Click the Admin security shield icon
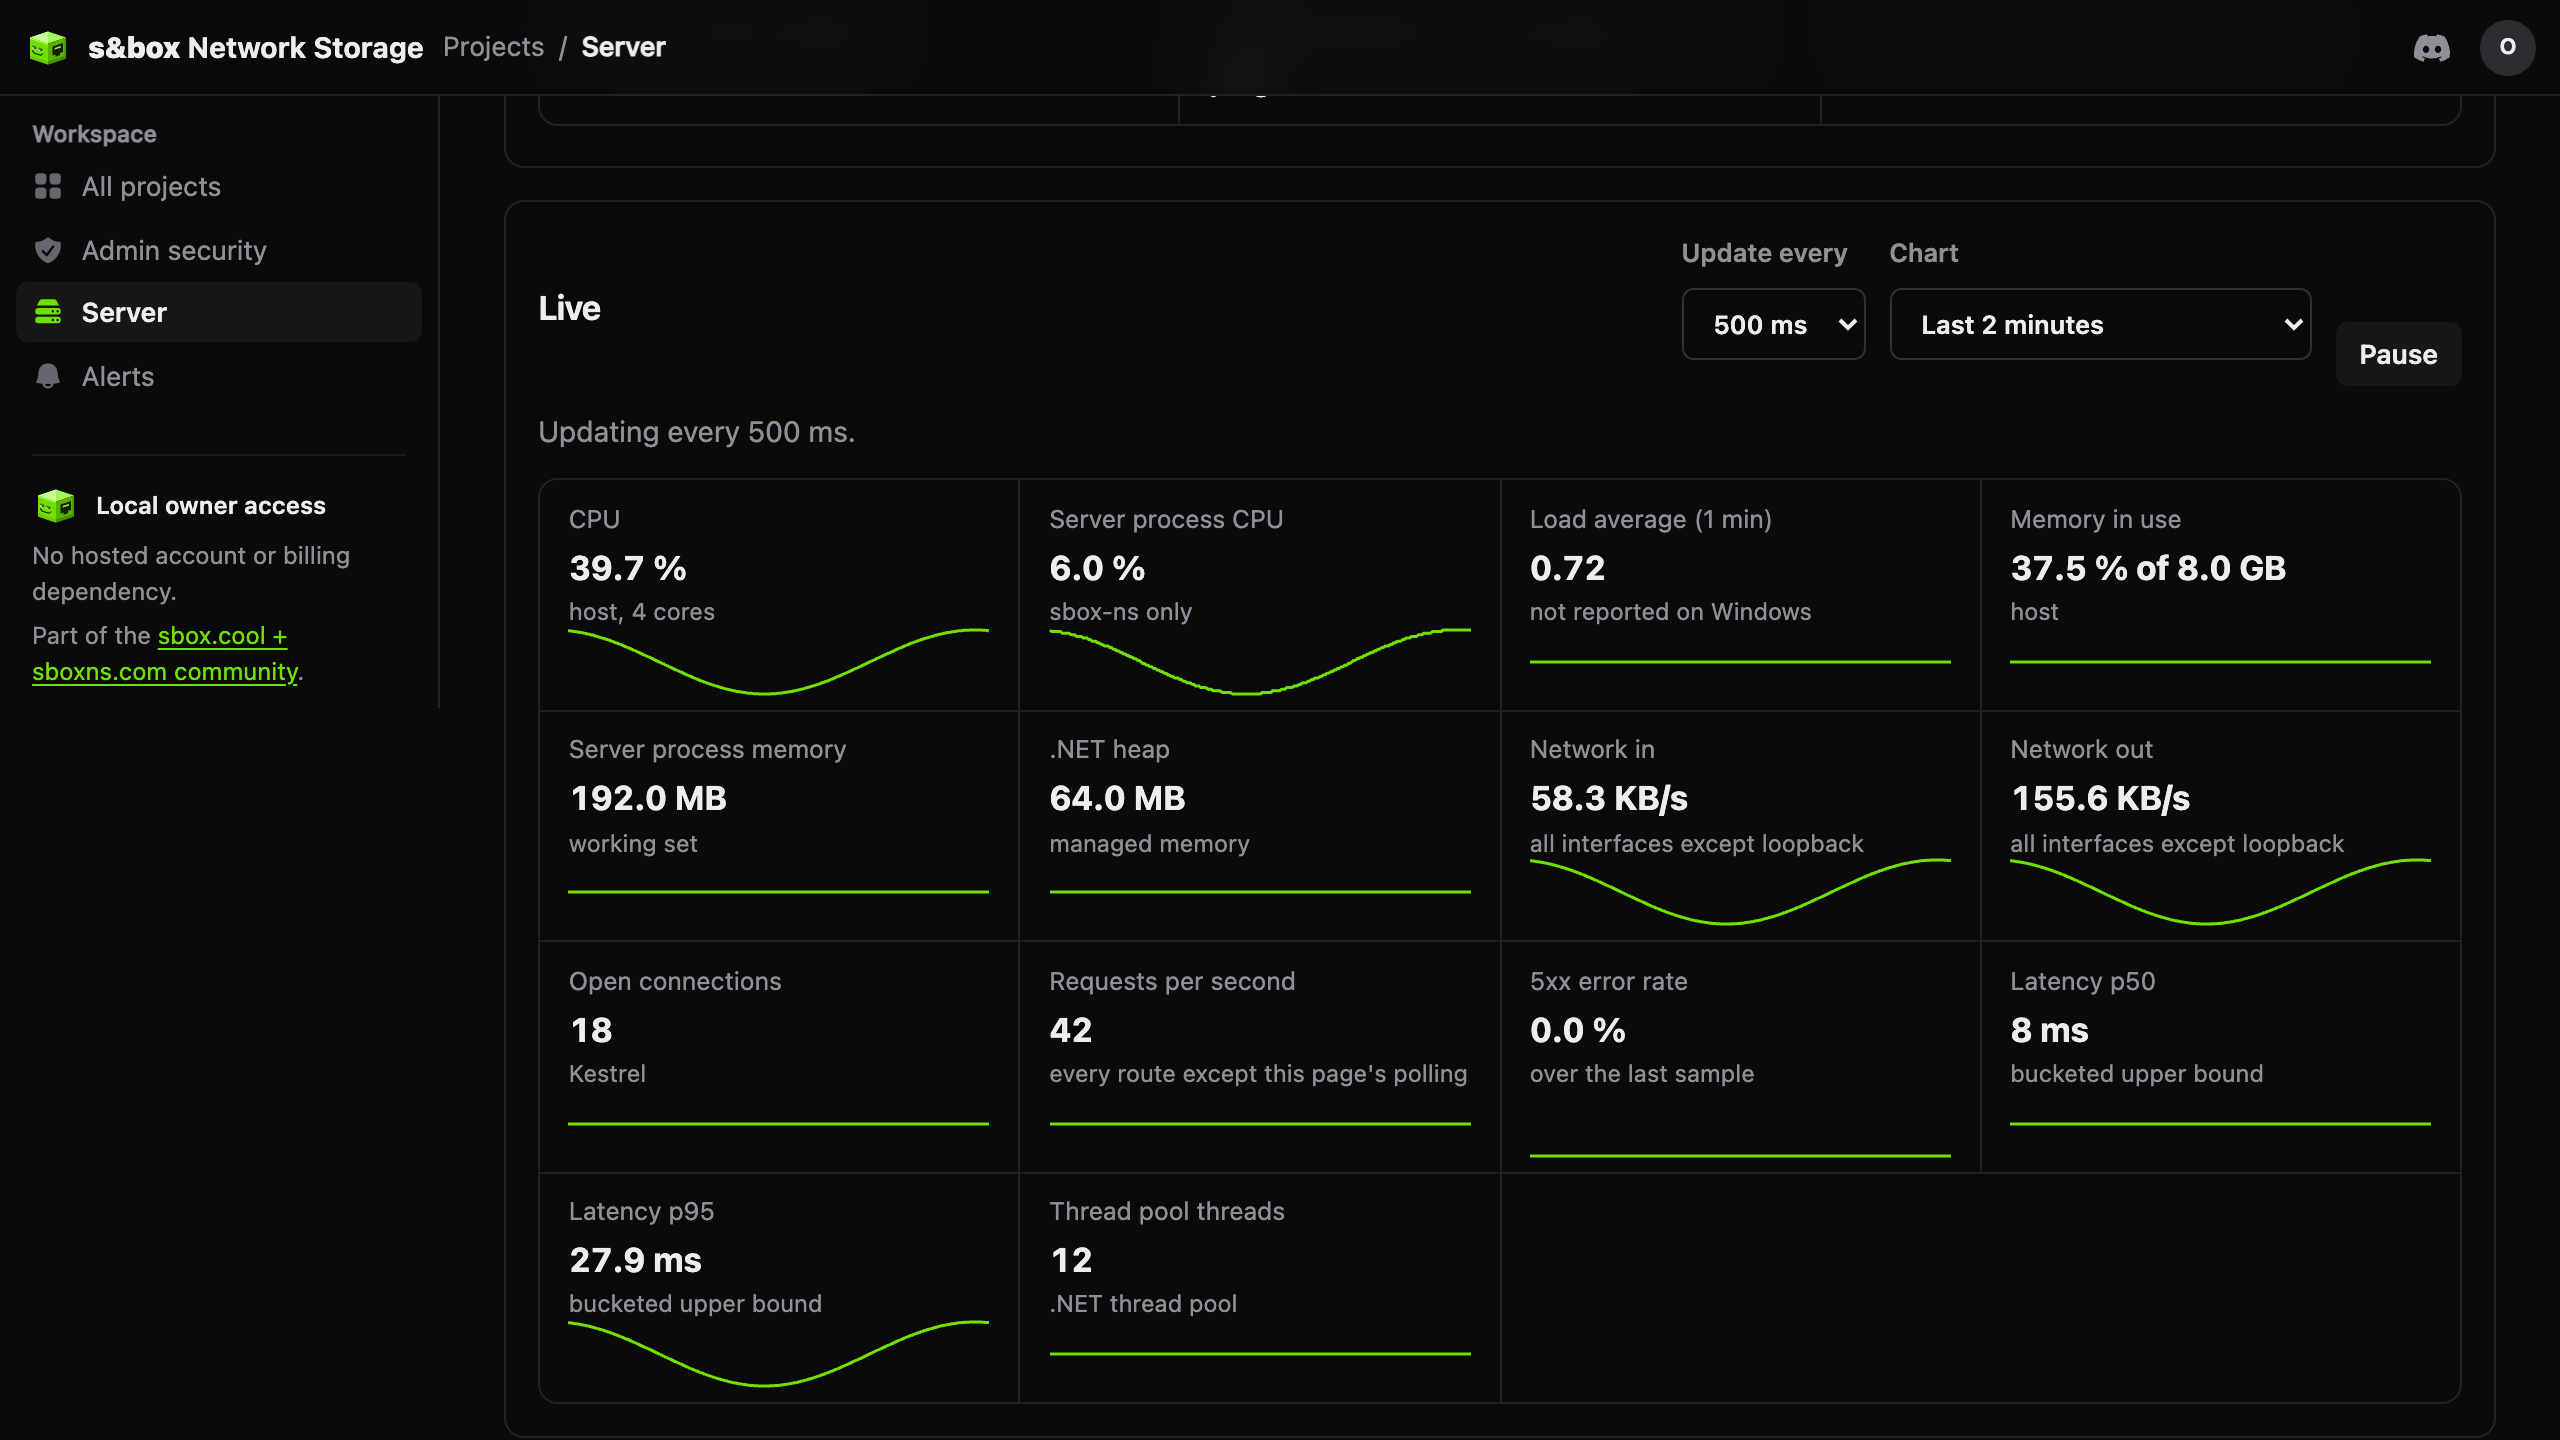The image size is (2560, 1440). [x=48, y=250]
